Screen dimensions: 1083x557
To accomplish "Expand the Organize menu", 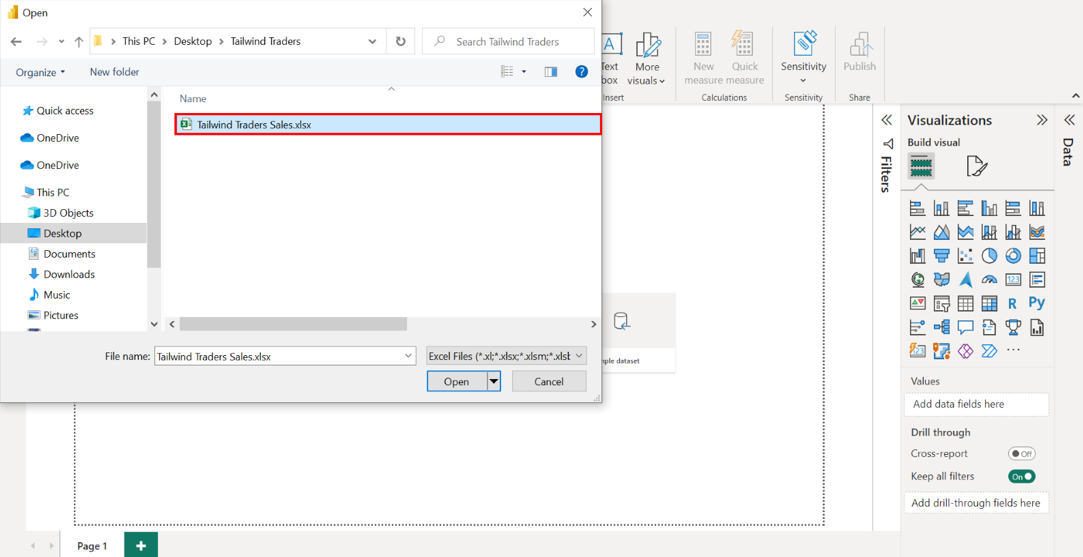I will point(40,72).
